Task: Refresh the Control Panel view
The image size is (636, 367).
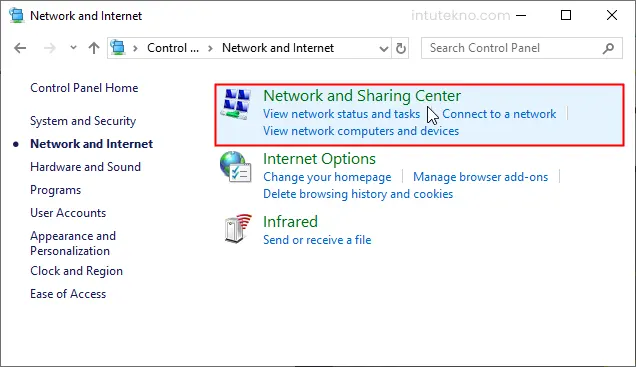Action: click(x=400, y=48)
